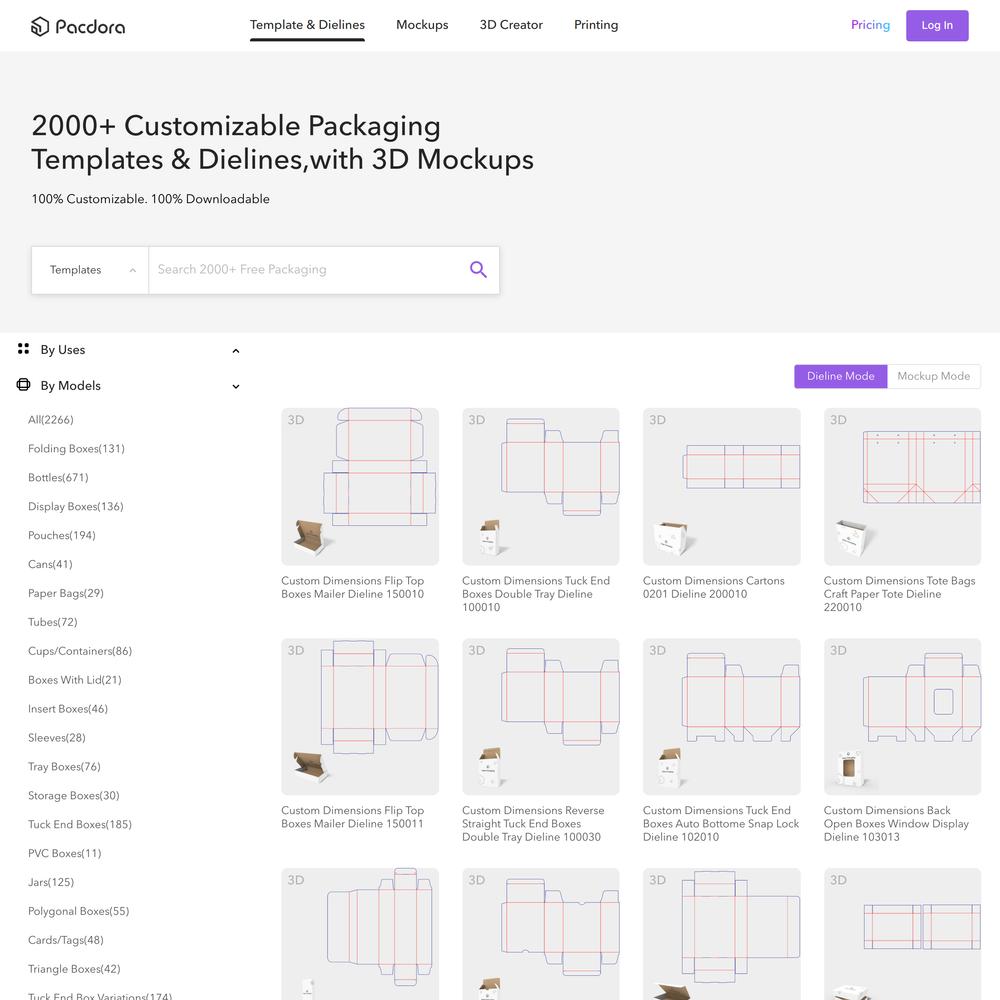
Task: Click mockup preview on Back Open Boxes Window card
Action: tap(851, 767)
